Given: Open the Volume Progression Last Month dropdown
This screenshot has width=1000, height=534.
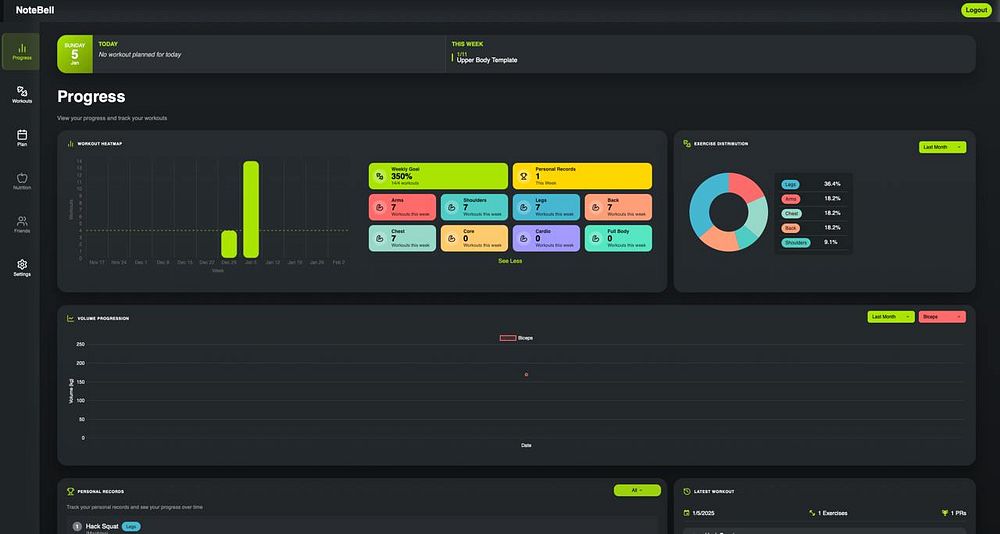Looking at the screenshot, I should coord(891,316).
